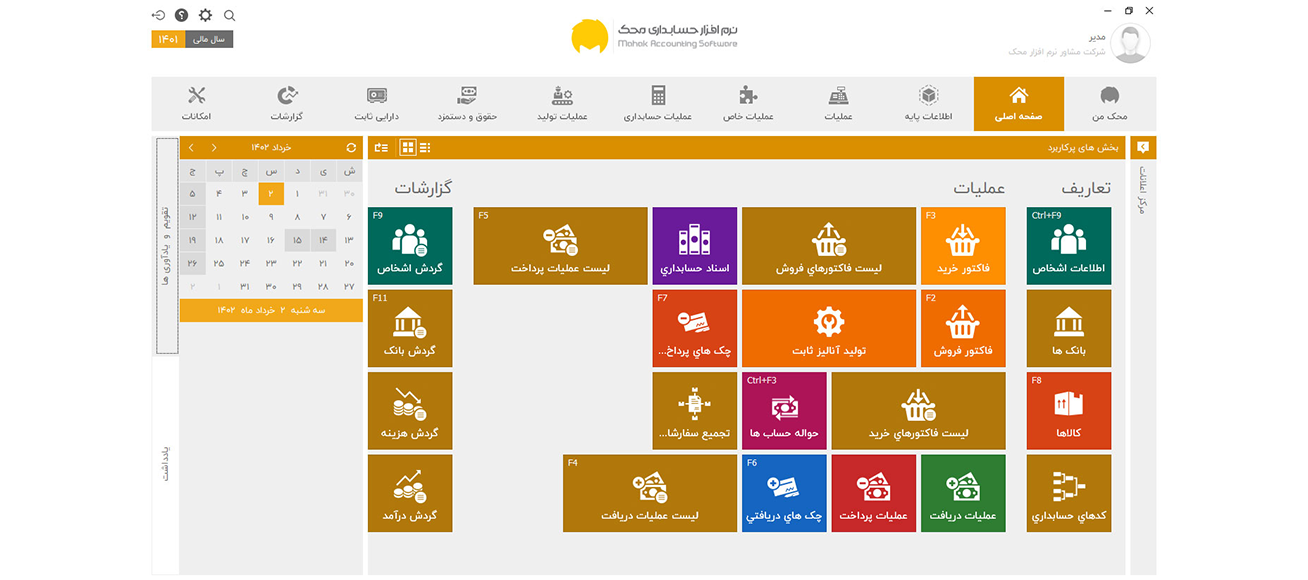Screen dimensions: 1308x580
Task: Select day 15 in the calendar
Action: pyautogui.click(x=297, y=240)
